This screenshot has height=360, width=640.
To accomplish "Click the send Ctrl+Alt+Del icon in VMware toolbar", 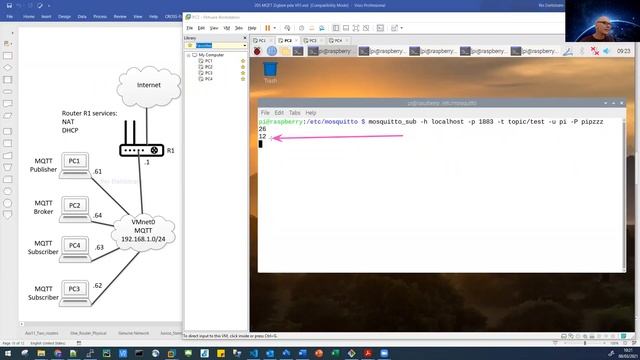I will pyautogui.click(x=287, y=28).
